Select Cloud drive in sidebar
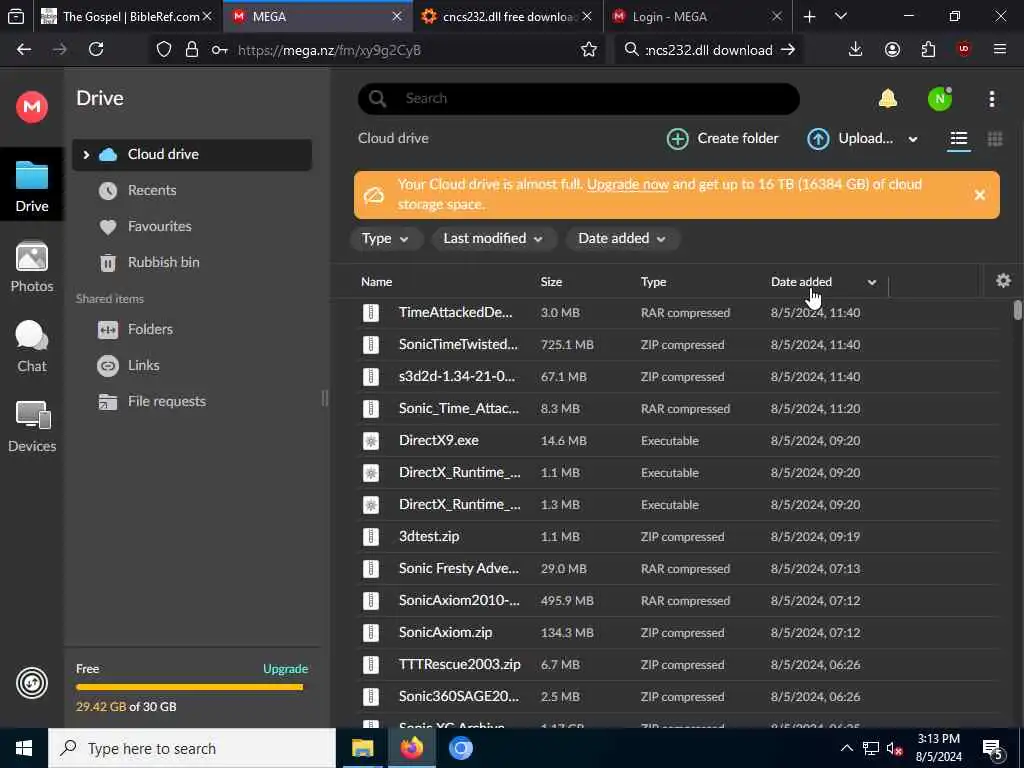Screen dimensions: 1024x768 [191, 155]
